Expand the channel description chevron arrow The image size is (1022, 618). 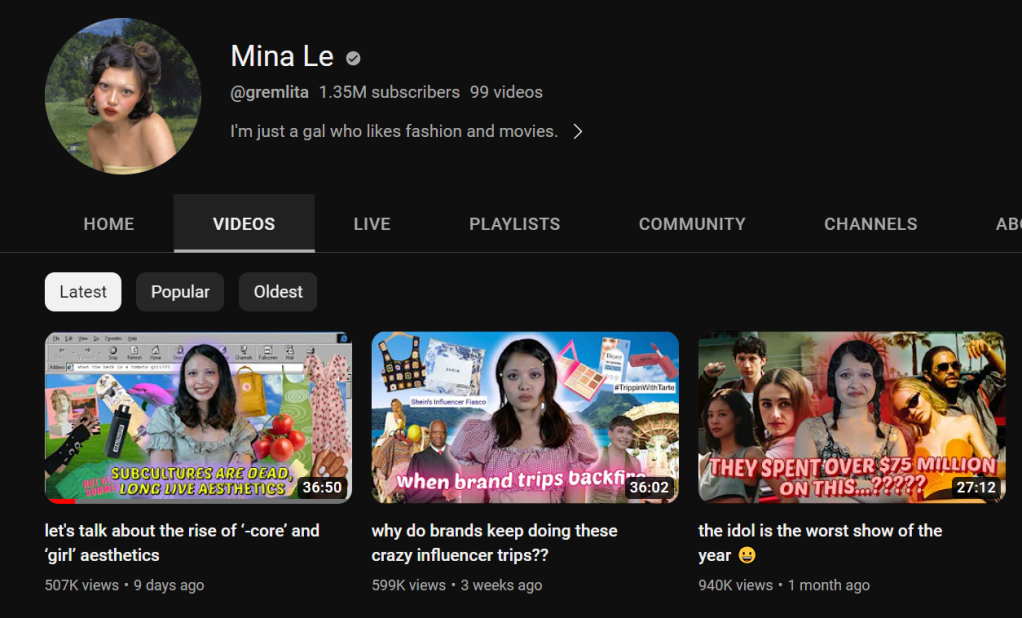[x=577, y=131]
